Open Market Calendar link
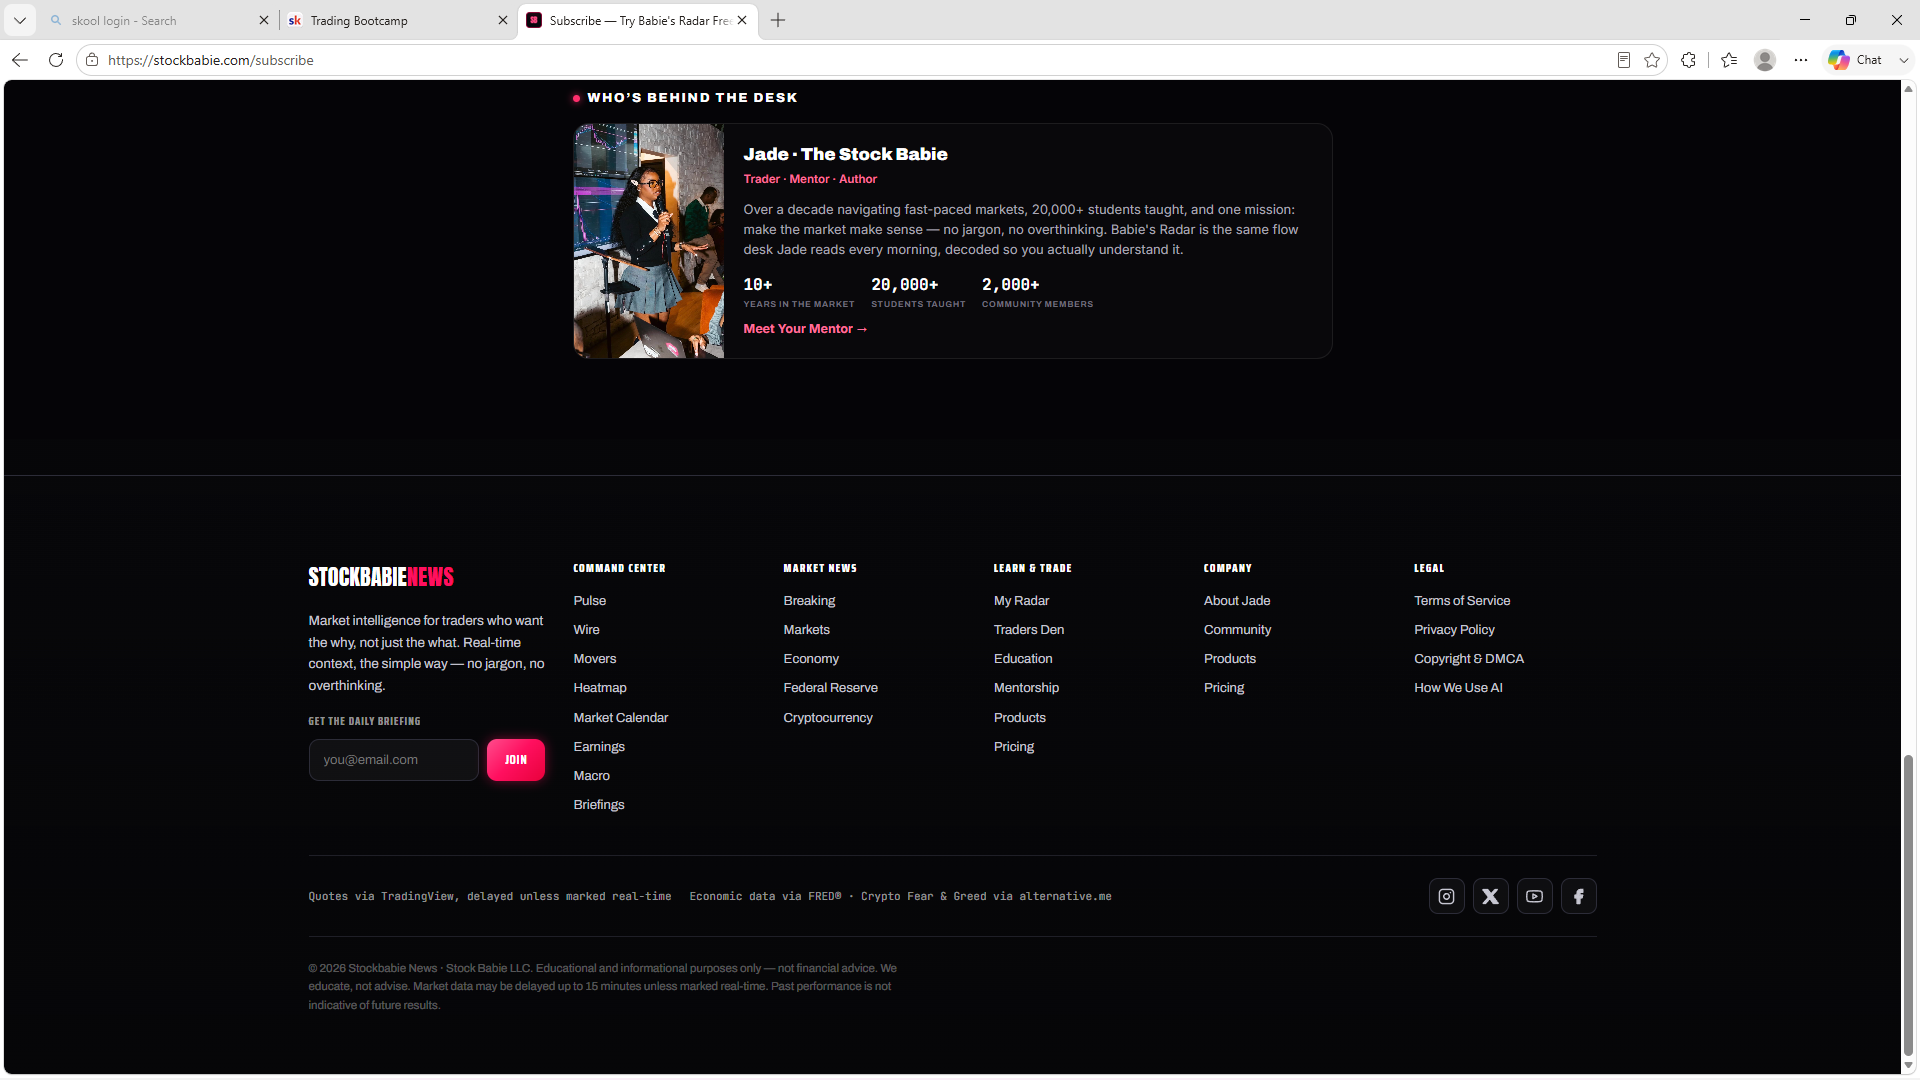This screenshot has width=1920, height=1080. [x=620, y=718]
